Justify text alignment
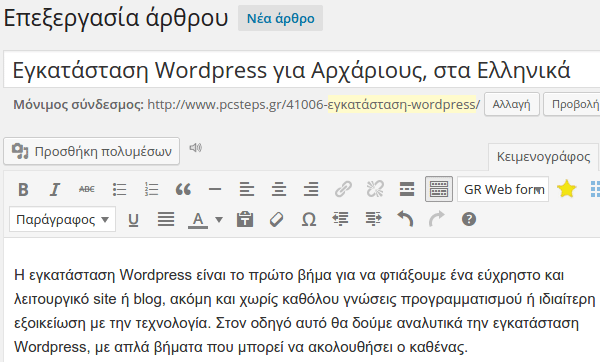Image resolution: width=600 pixels, height=362 pixels. pos(166,220)
